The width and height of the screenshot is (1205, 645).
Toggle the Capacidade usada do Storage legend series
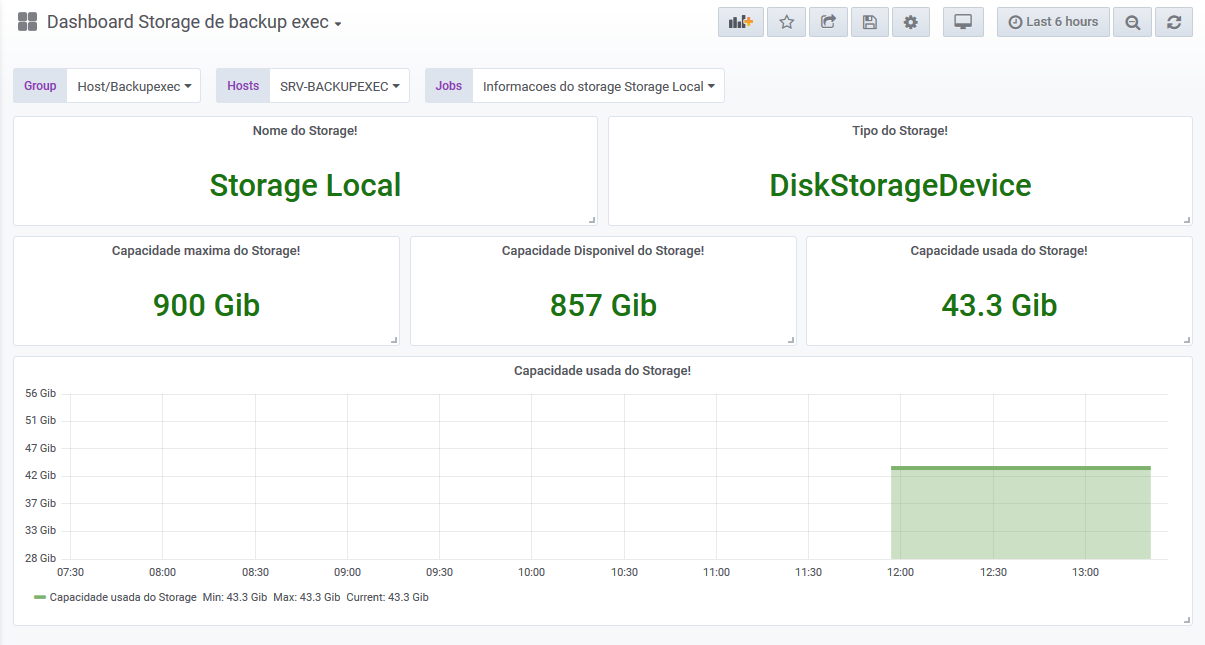[x=123, y=597]
